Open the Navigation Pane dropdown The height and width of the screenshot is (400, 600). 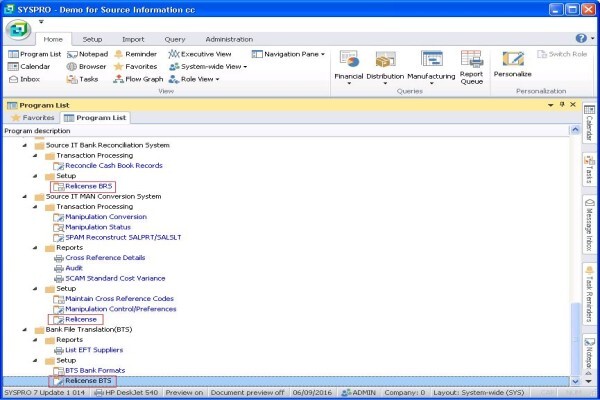(288, 54)
